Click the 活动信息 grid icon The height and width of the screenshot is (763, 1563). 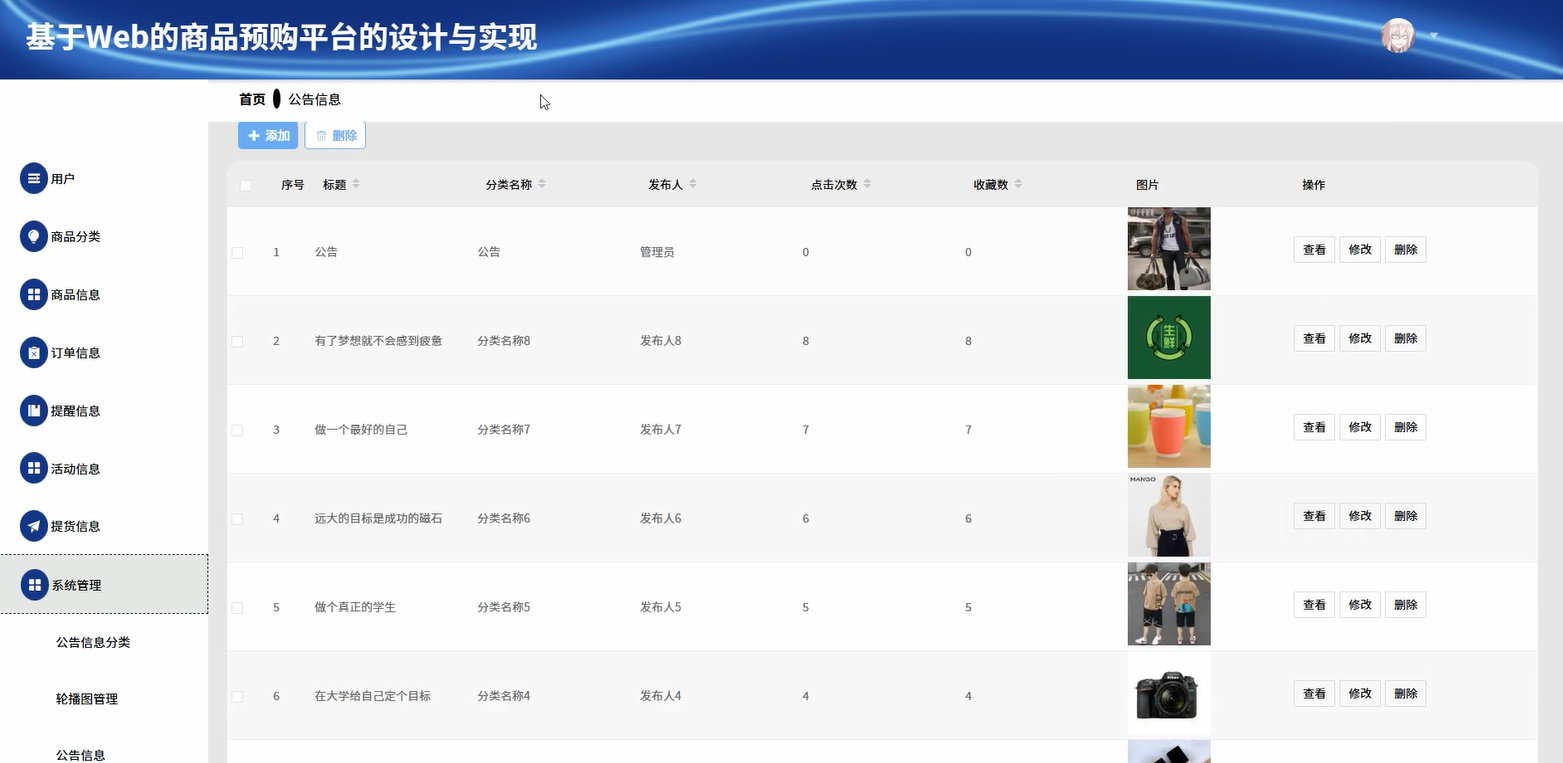coord(34,469)
